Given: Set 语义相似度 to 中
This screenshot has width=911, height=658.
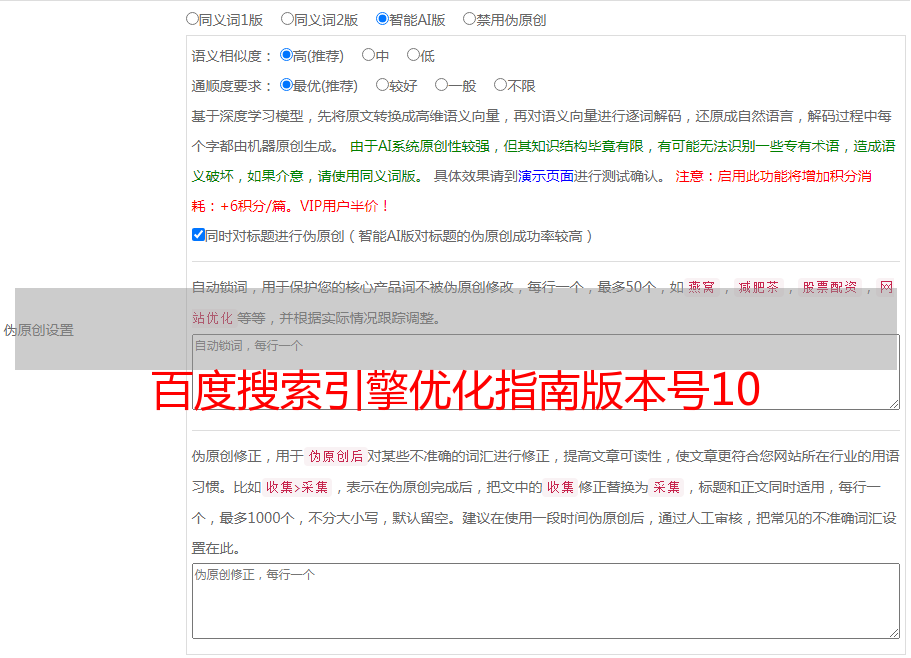Looking at the screenshot, I should click(x=368, y=55).
